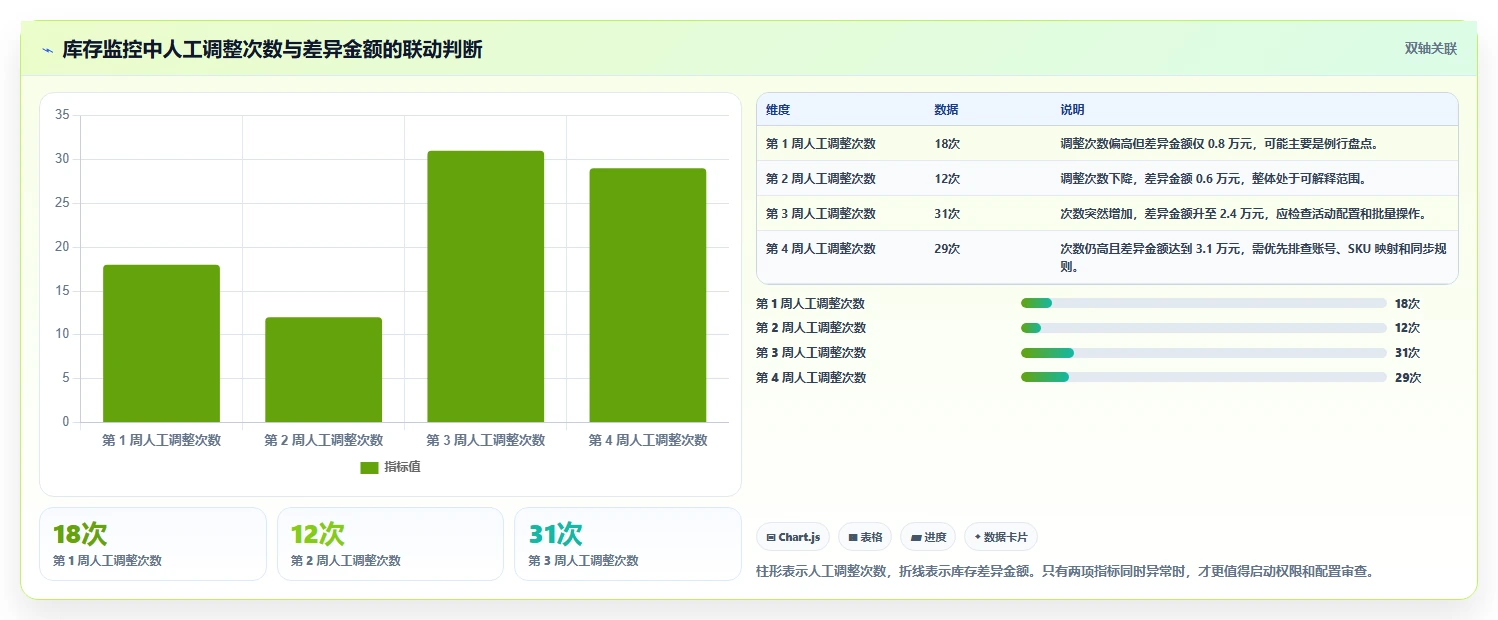This screenshot has width=1498, height=620.
Task: Click the 维度 column header
Action: 778,110
